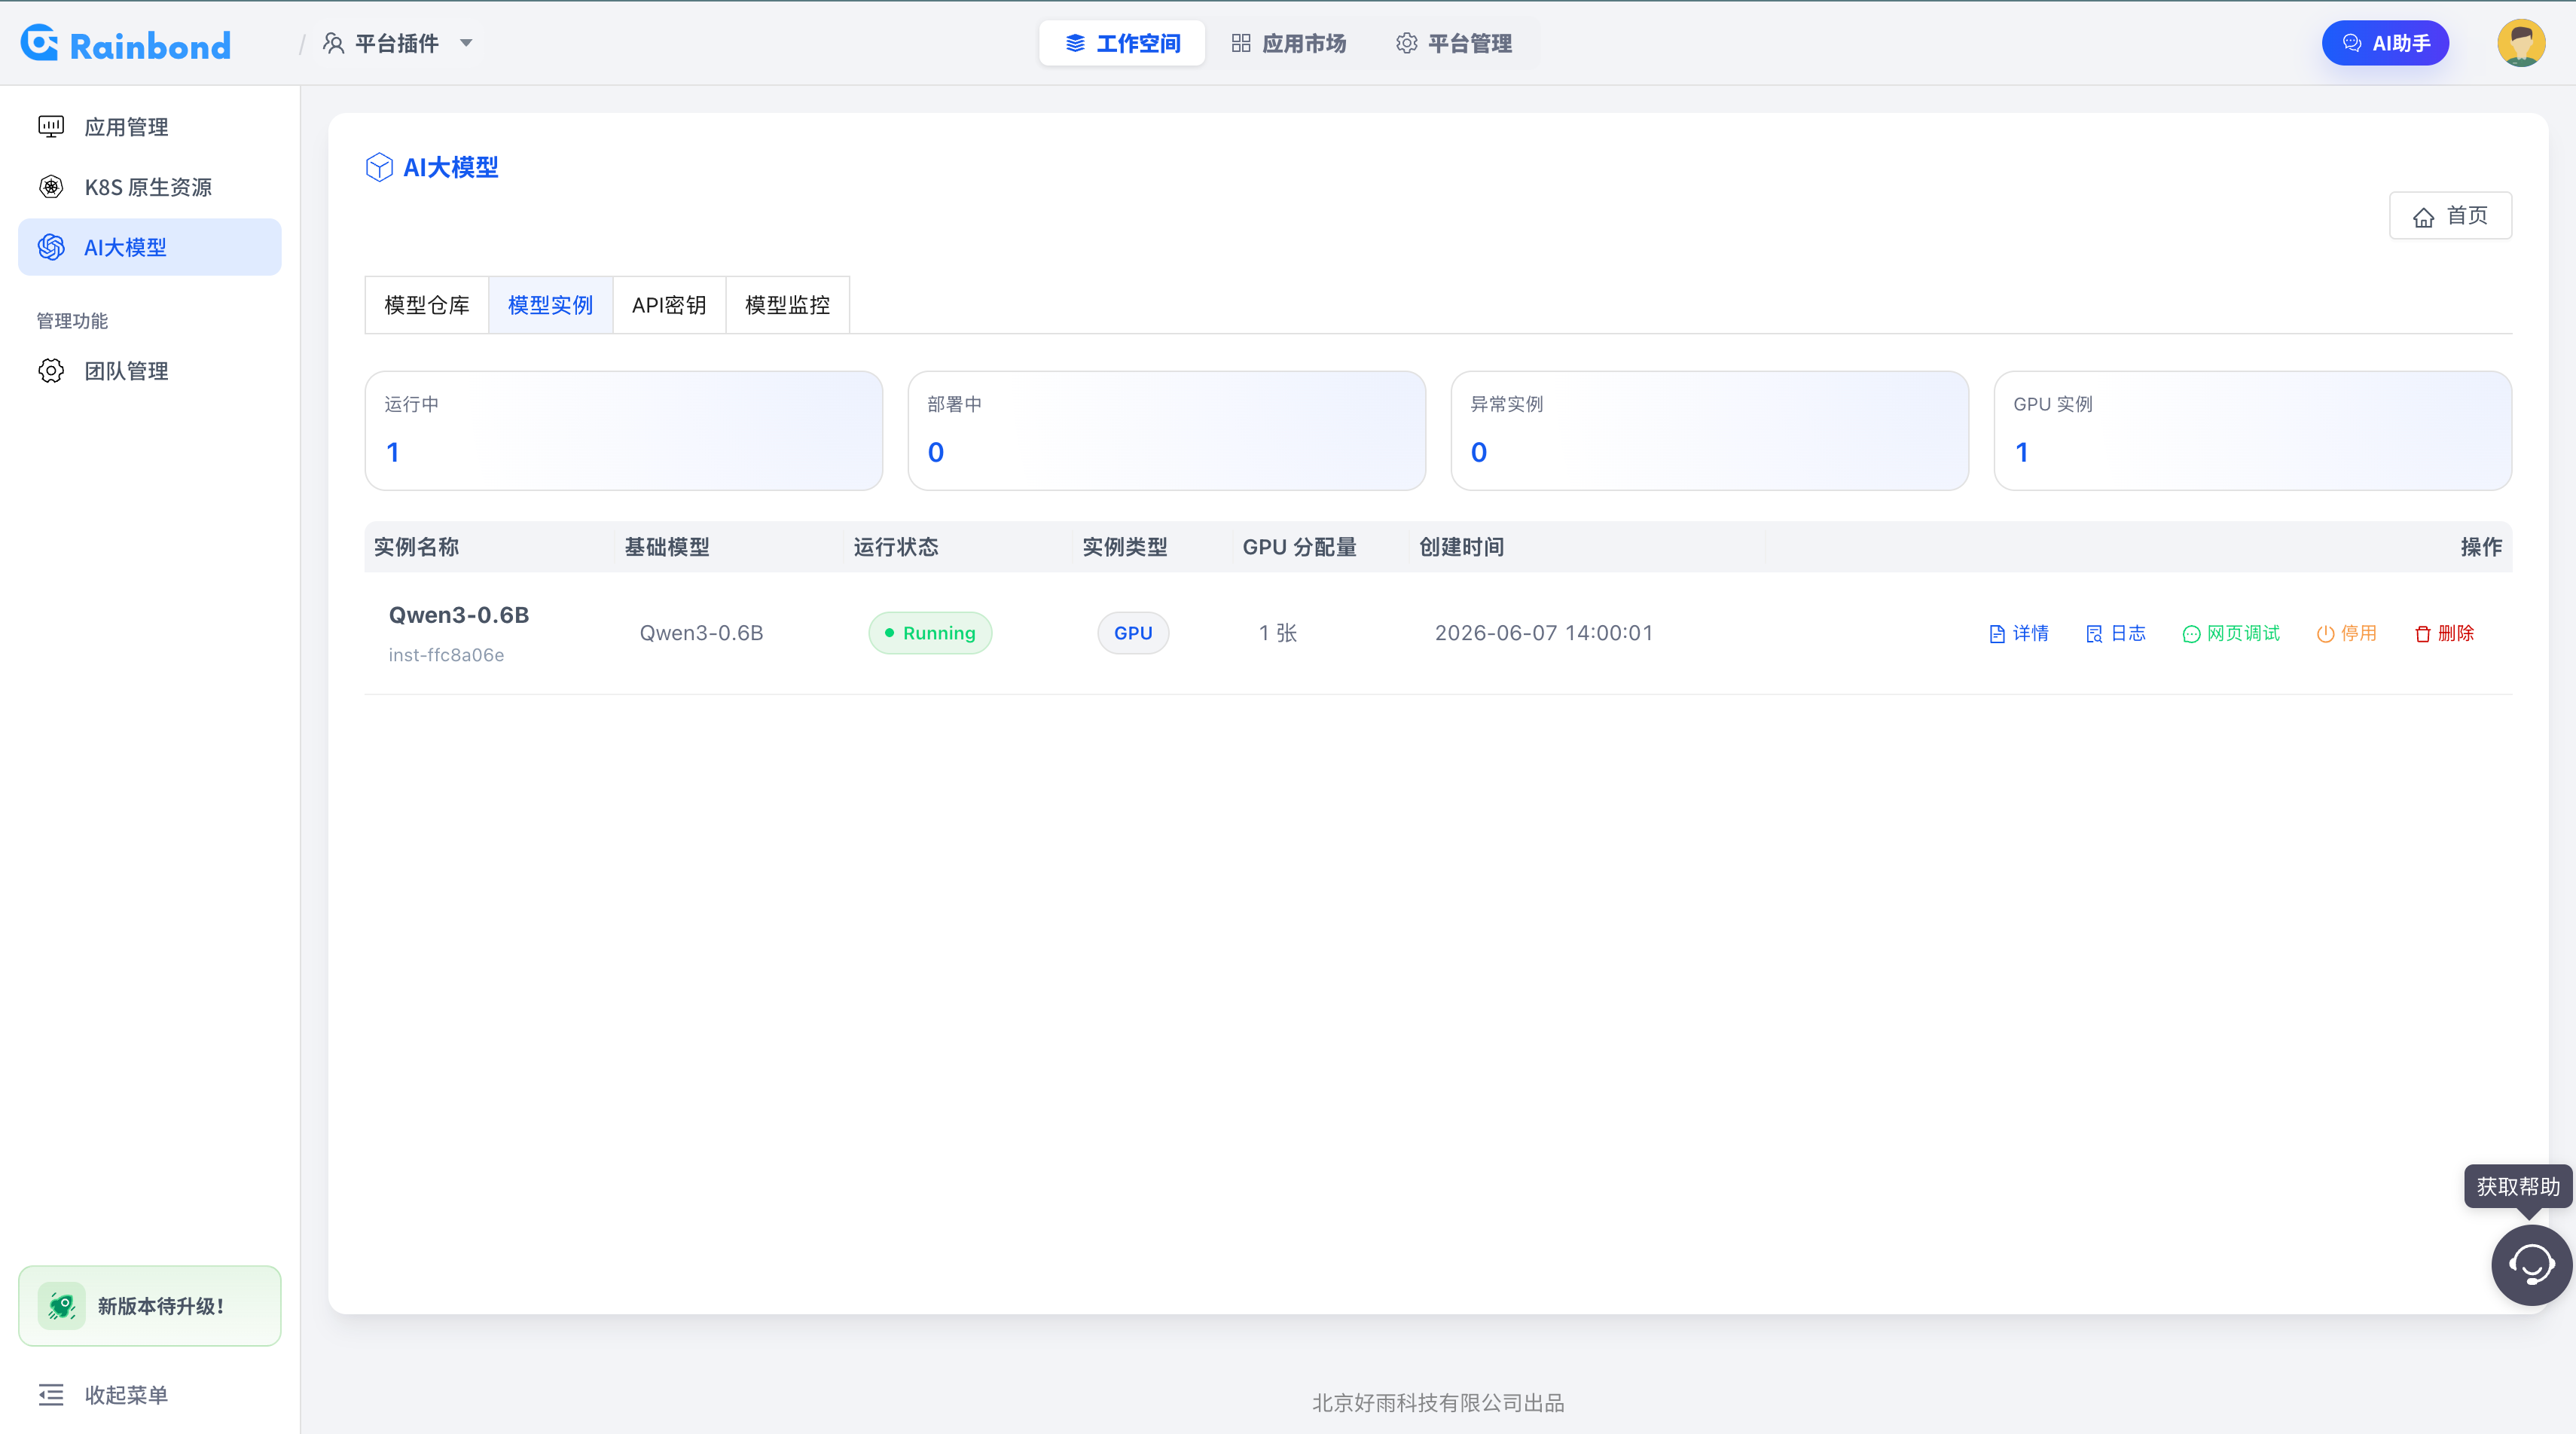Click the K8S wheel icon
Image resolution: width=2576 pixels, height=1434 pixels.
pyautogui.click(x=51, y=187)
